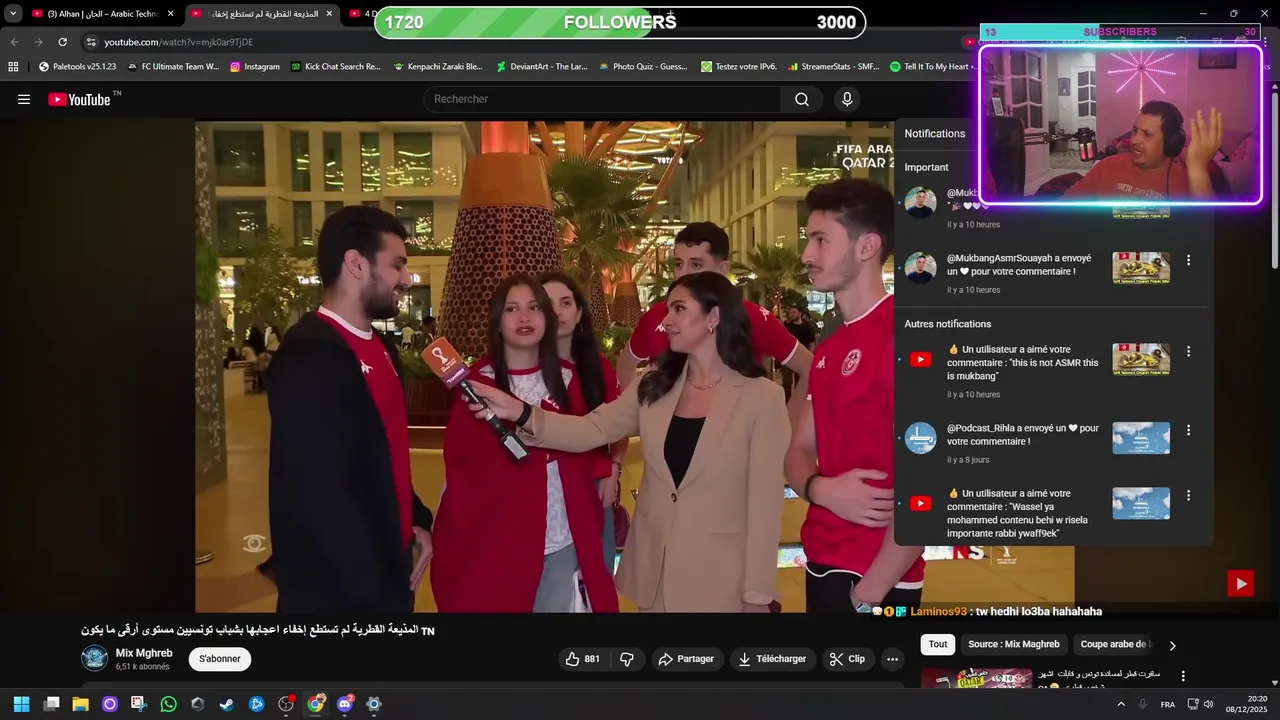Open the Kenpachi Zaraki bookmark
Viewport: 1280px width, 720px height.
click(438, 67)
